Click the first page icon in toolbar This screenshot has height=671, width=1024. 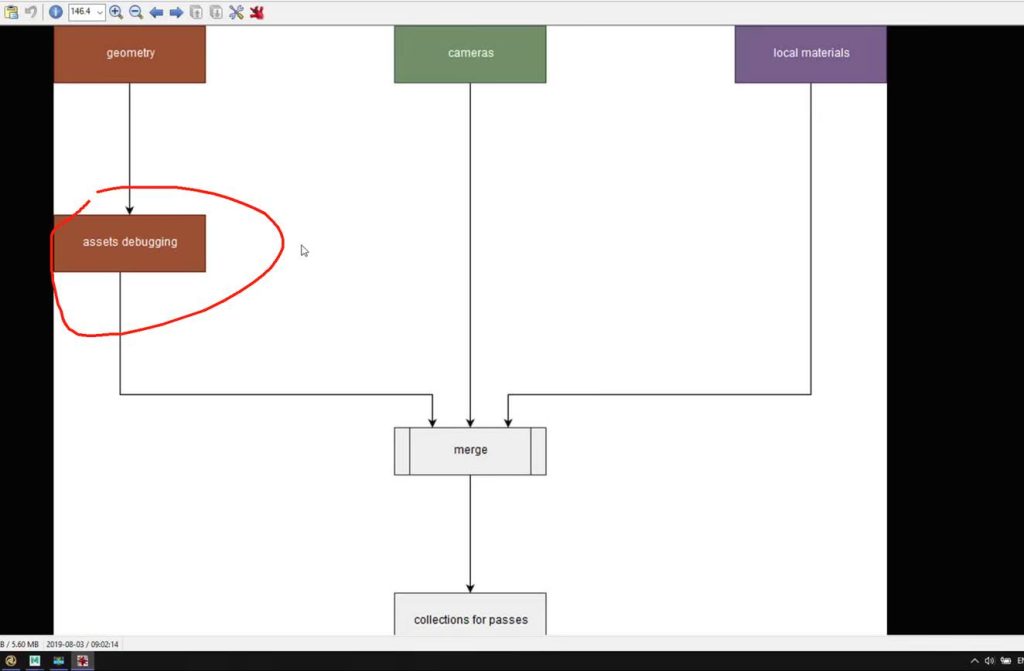tap(196, 12)
